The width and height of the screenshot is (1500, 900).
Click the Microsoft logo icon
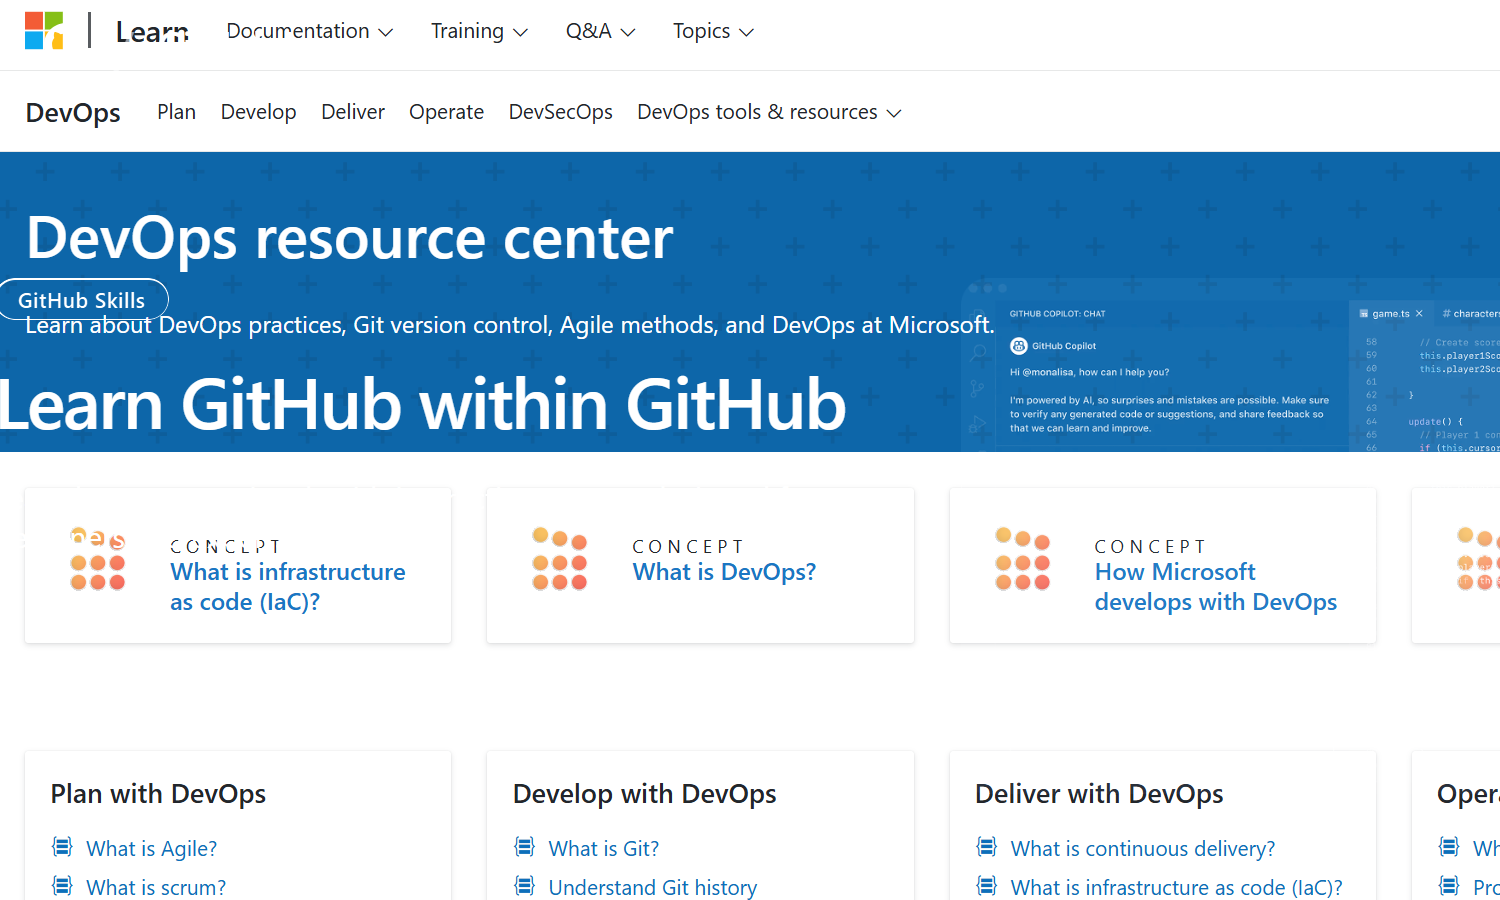pyautogui.click(x=44, y=31)
